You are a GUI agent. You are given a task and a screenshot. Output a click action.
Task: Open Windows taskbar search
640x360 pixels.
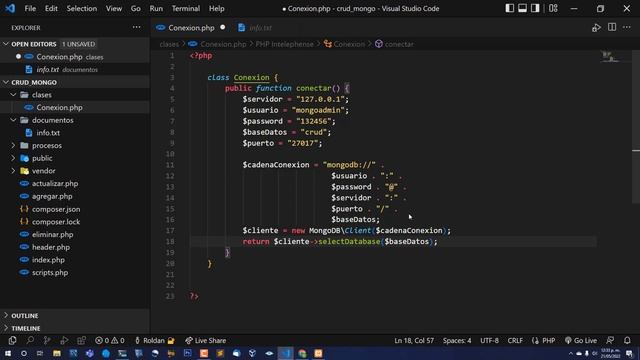(x=24, y=353)
